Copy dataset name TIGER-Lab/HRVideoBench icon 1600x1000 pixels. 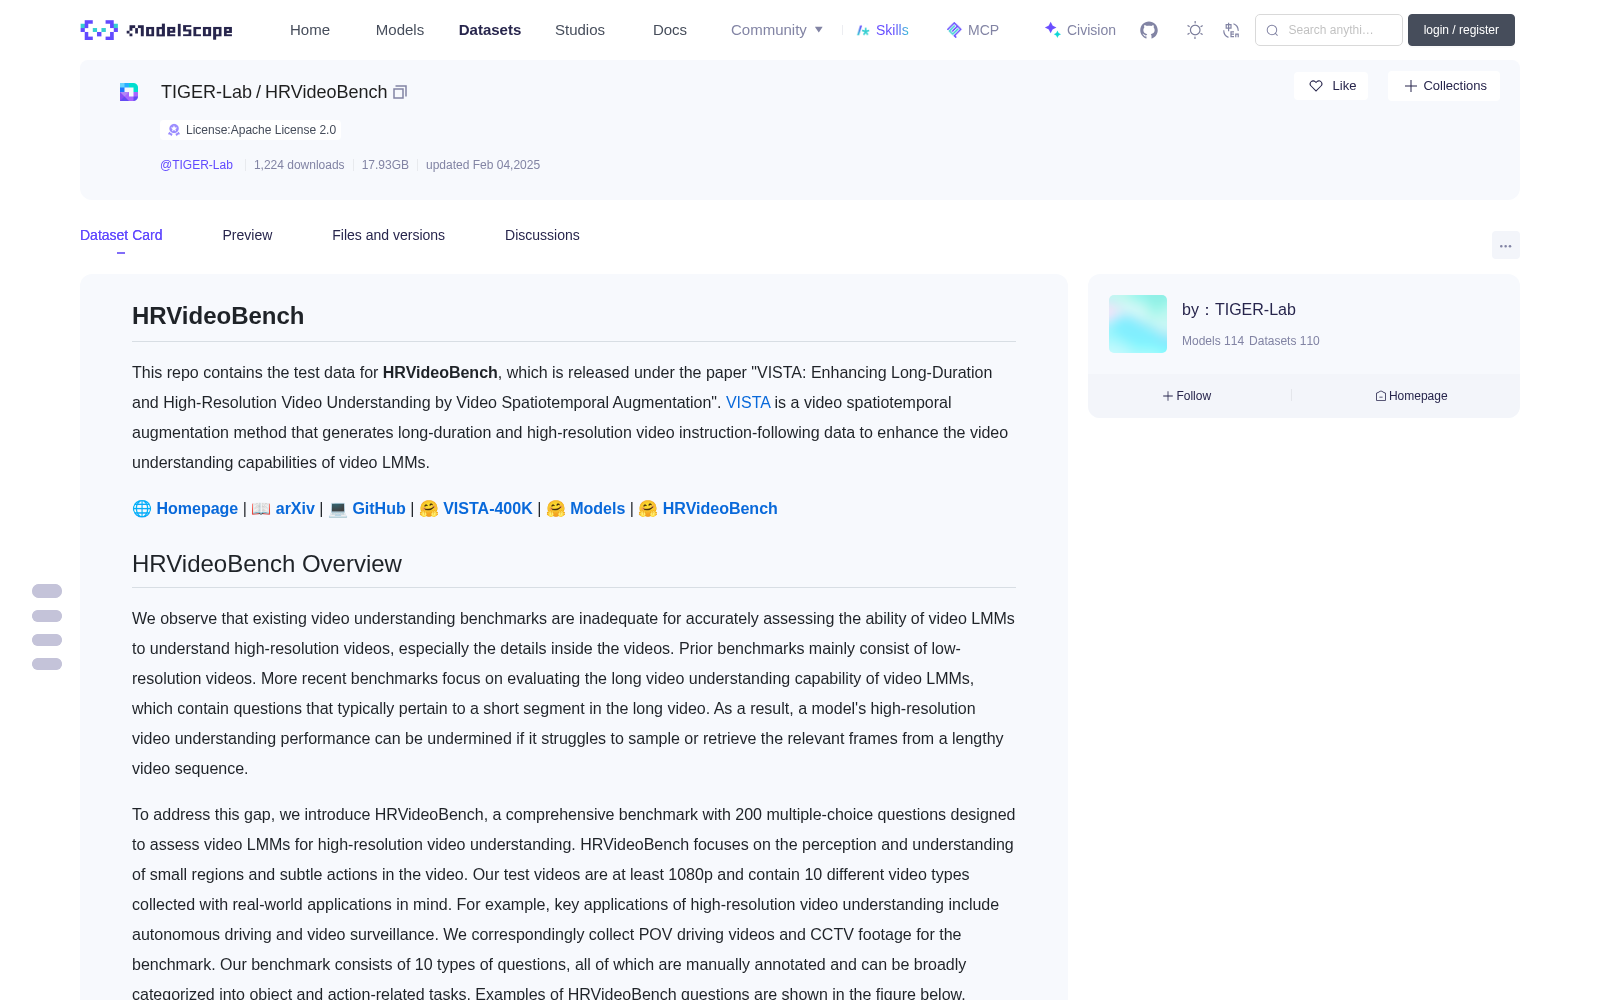(x=400, y=92)
